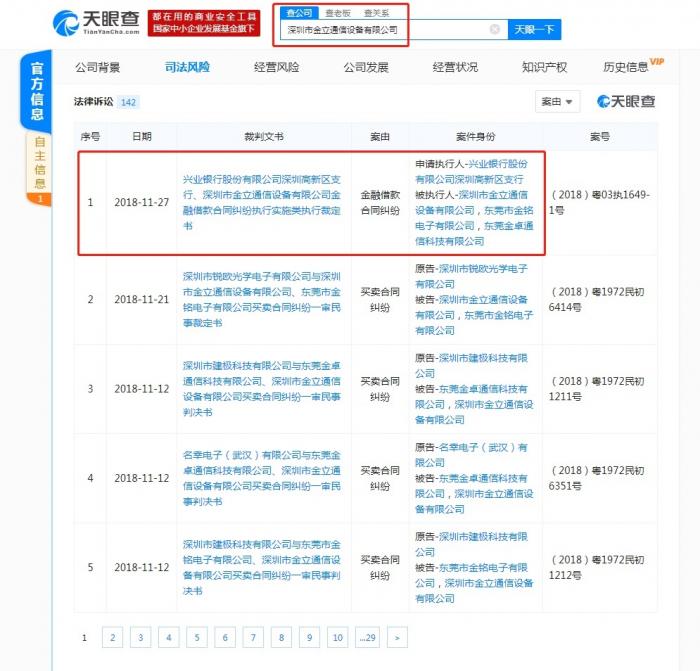Open the 案由 filter dropdown
The image size is (700, 671).
click(x=558, y=102)
